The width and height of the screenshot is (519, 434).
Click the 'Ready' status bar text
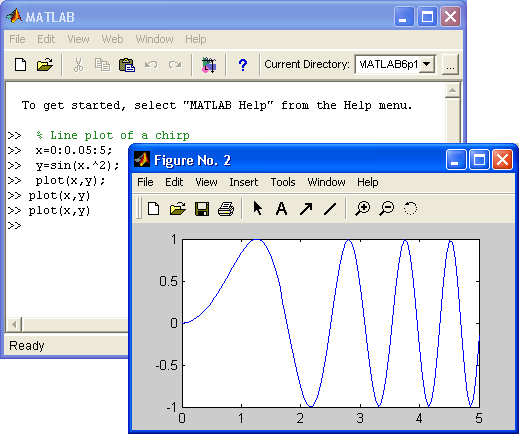(27, 346)
